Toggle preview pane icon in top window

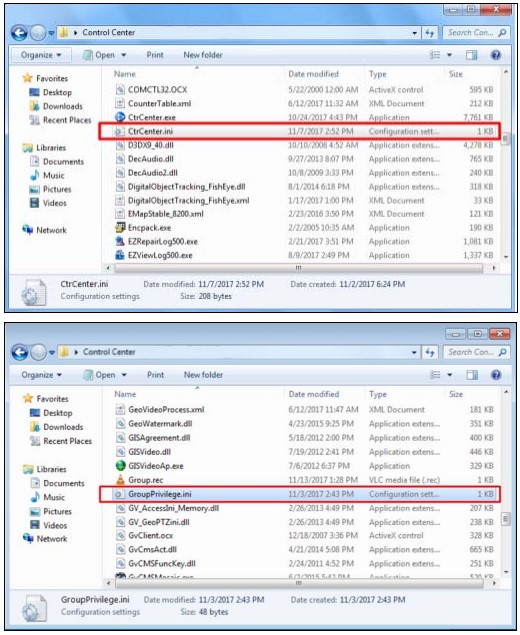471,55
